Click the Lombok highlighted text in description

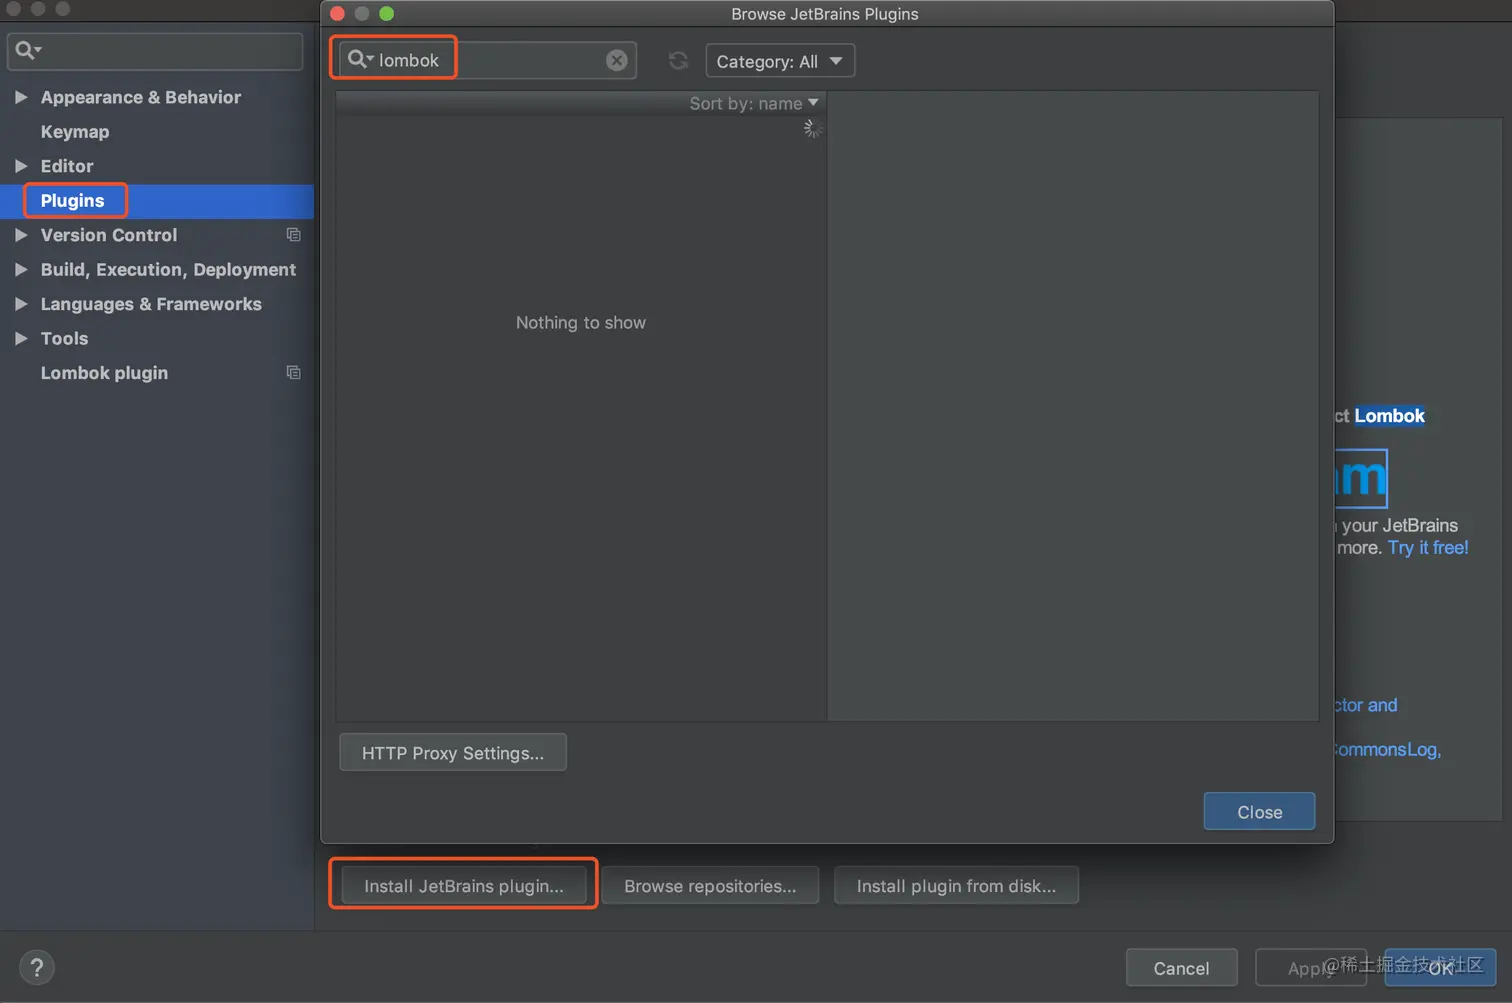coord(1390,416)
